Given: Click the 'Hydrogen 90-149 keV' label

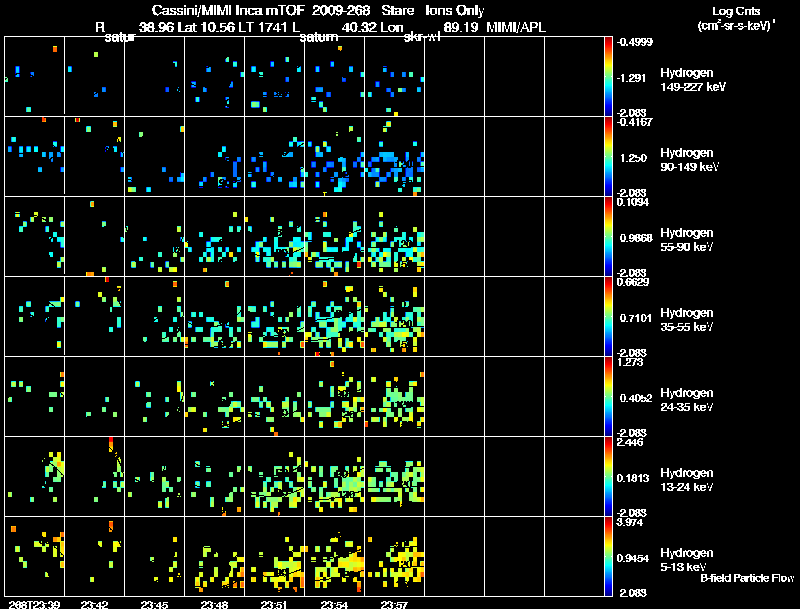Looking at the screenshot, I should pos(690,160).
